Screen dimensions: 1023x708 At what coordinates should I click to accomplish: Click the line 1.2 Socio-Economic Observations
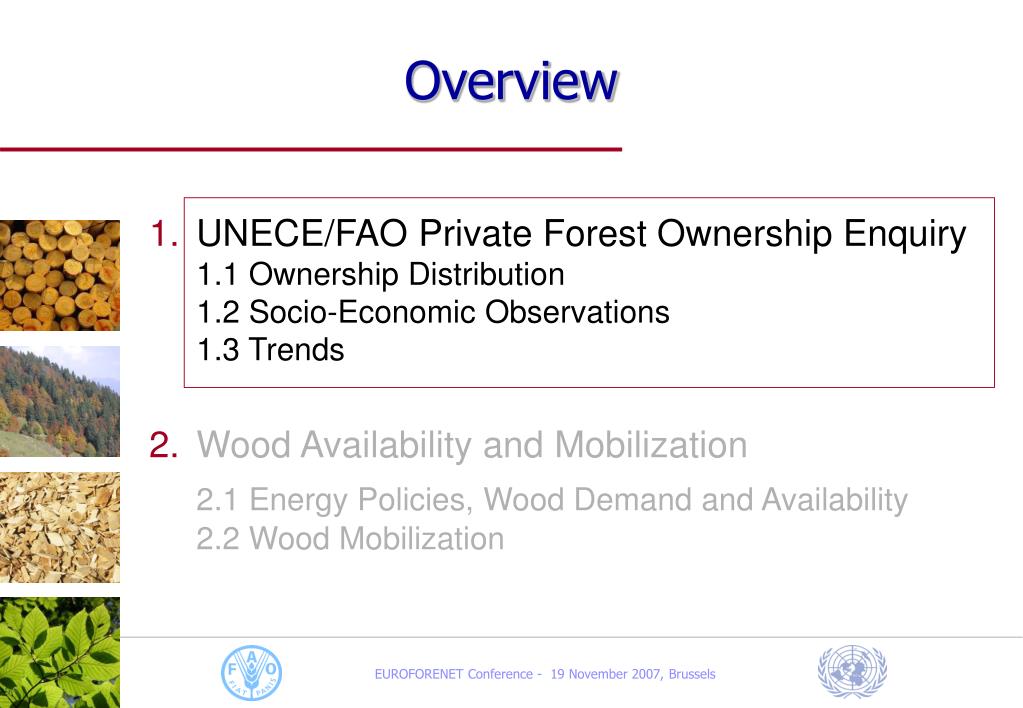pos(433,312)
